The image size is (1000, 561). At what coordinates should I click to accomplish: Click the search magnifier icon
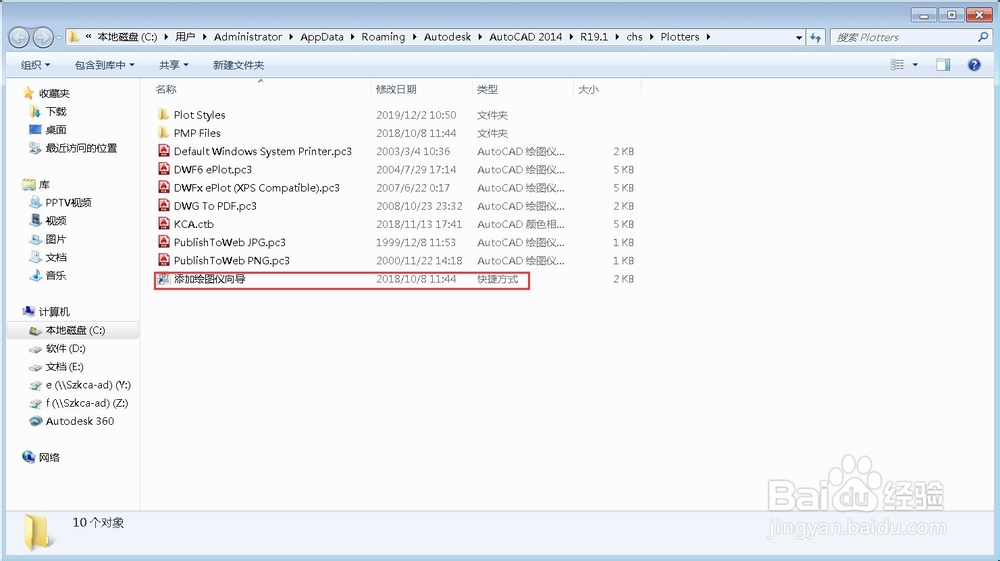coord(983,38)
